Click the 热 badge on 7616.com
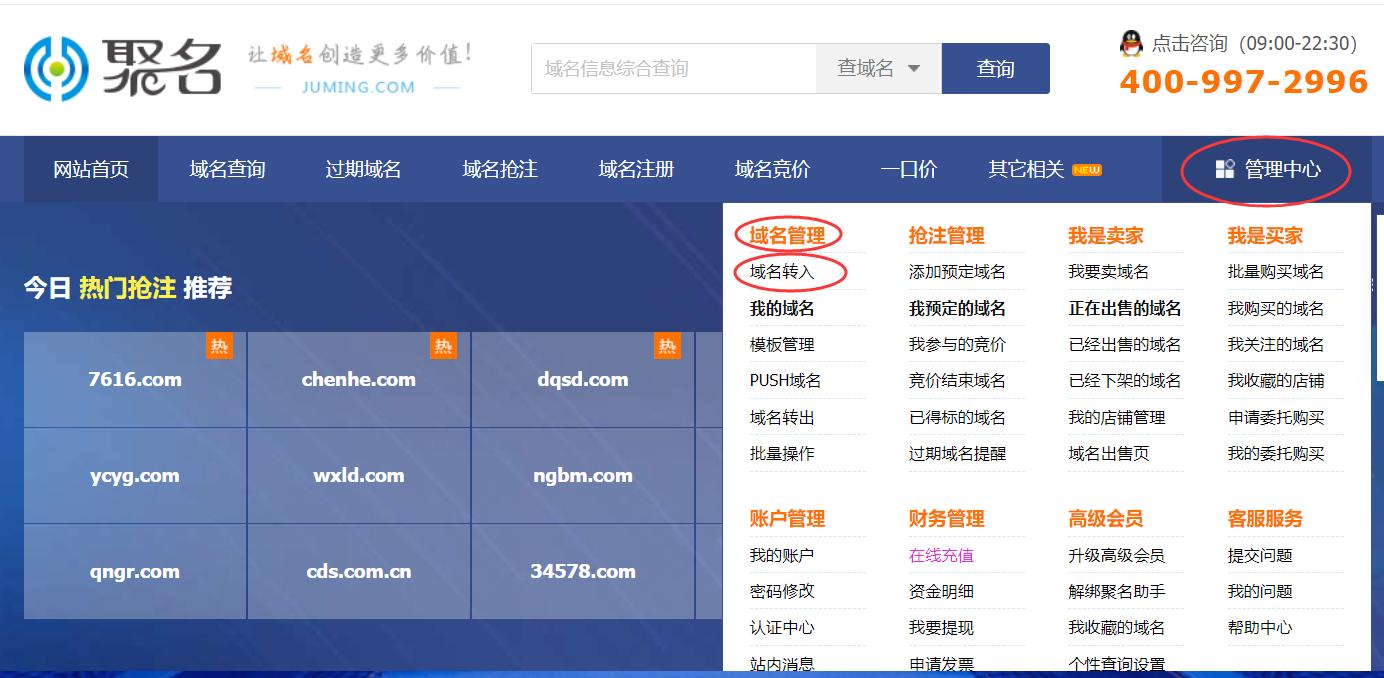The width and height of the screenshot is (1384, 678). [x=219, y=346]
